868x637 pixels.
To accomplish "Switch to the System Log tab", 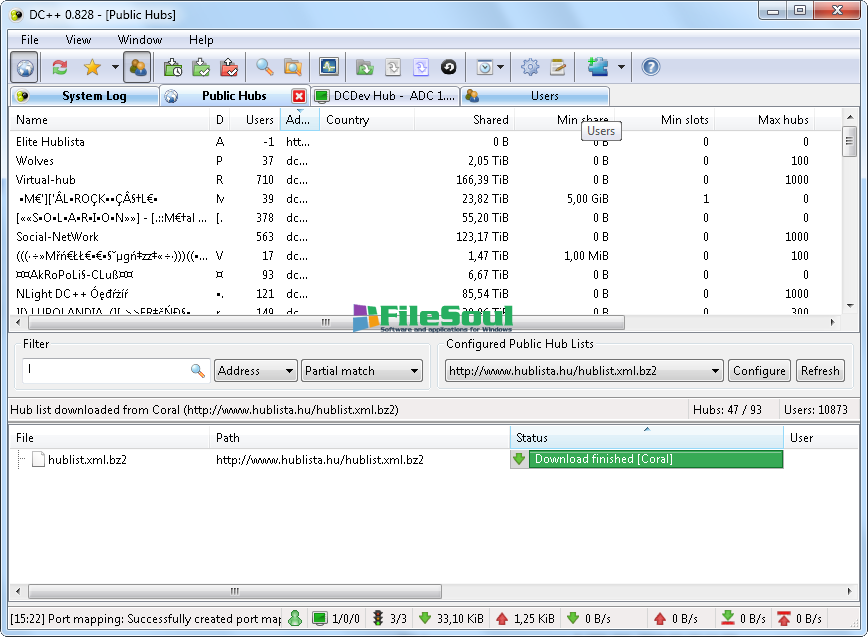I will (x=85, y=96).
